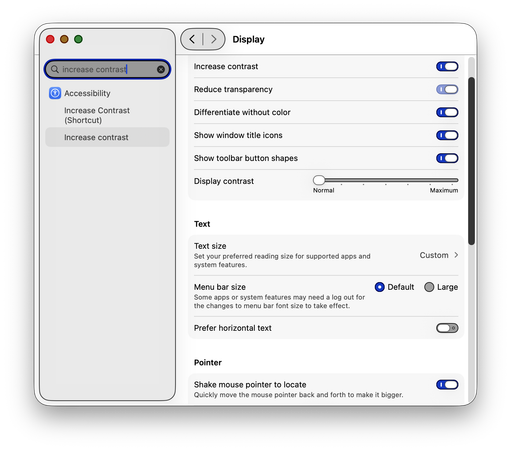This screenshot has height=451, width=511.
Task: Select Increase contrast search result row
Action: coord(107,137)
